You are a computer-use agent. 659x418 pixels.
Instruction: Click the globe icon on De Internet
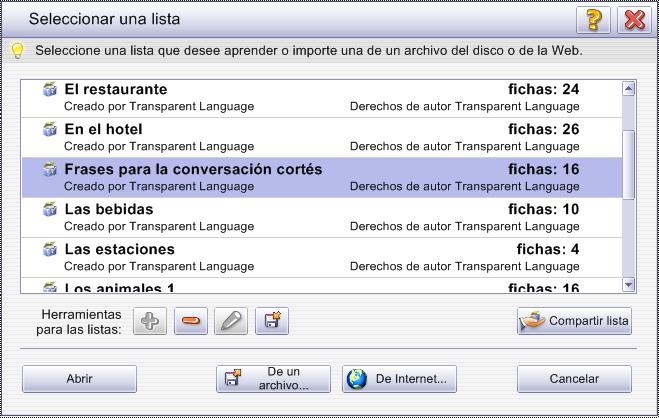357,379
